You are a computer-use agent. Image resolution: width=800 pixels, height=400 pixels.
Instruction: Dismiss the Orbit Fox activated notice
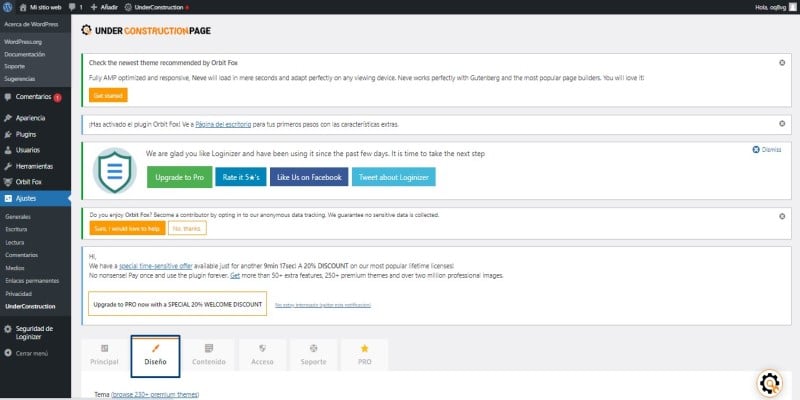tap(782, 123)
